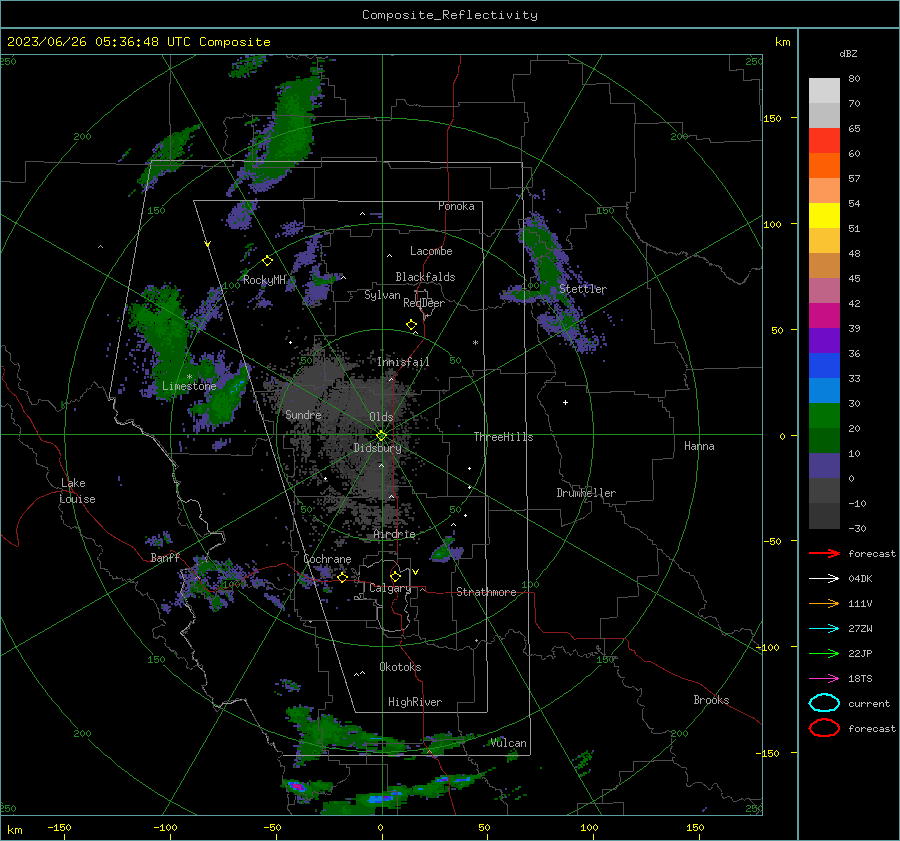Click the Lake Louise label
Viewport: 900px width, 841px height.
click(77, 491)
